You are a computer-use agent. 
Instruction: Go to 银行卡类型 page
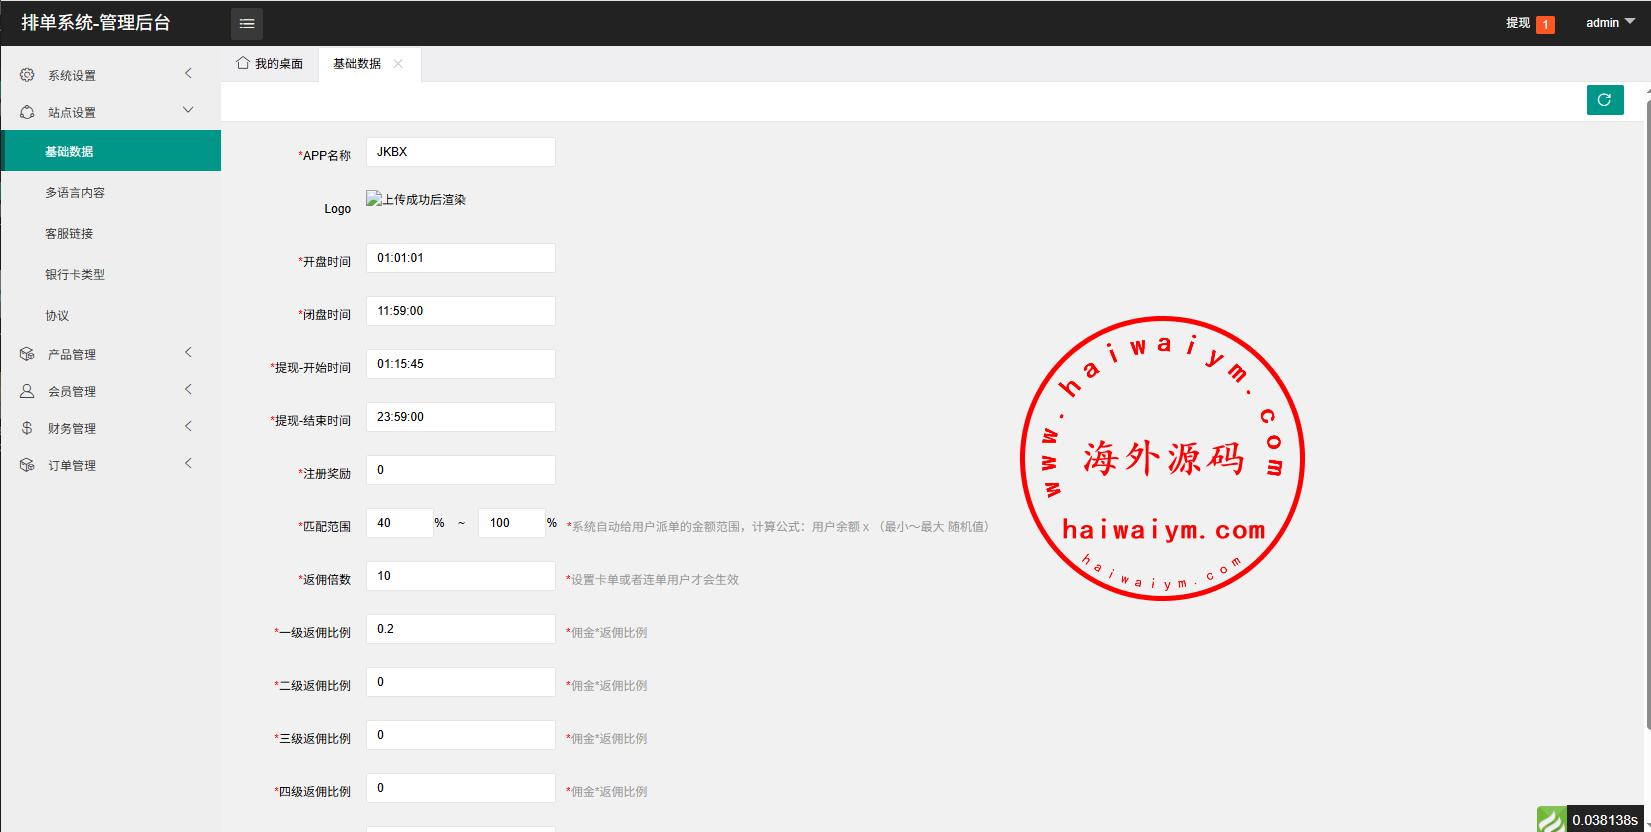point(75,275)
